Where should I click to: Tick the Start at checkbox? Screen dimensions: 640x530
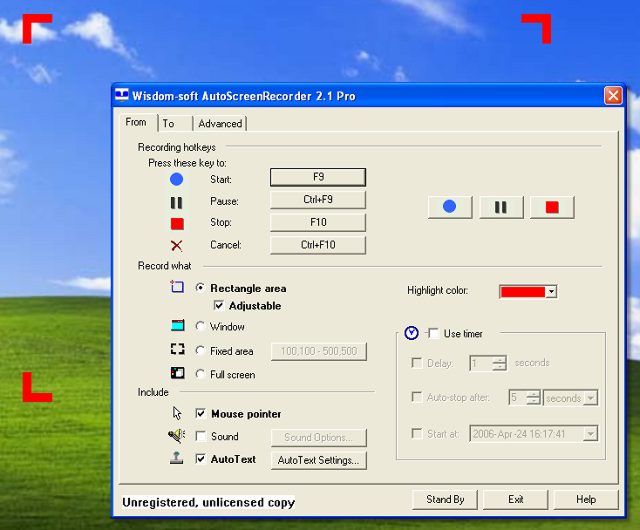(417, 433)
